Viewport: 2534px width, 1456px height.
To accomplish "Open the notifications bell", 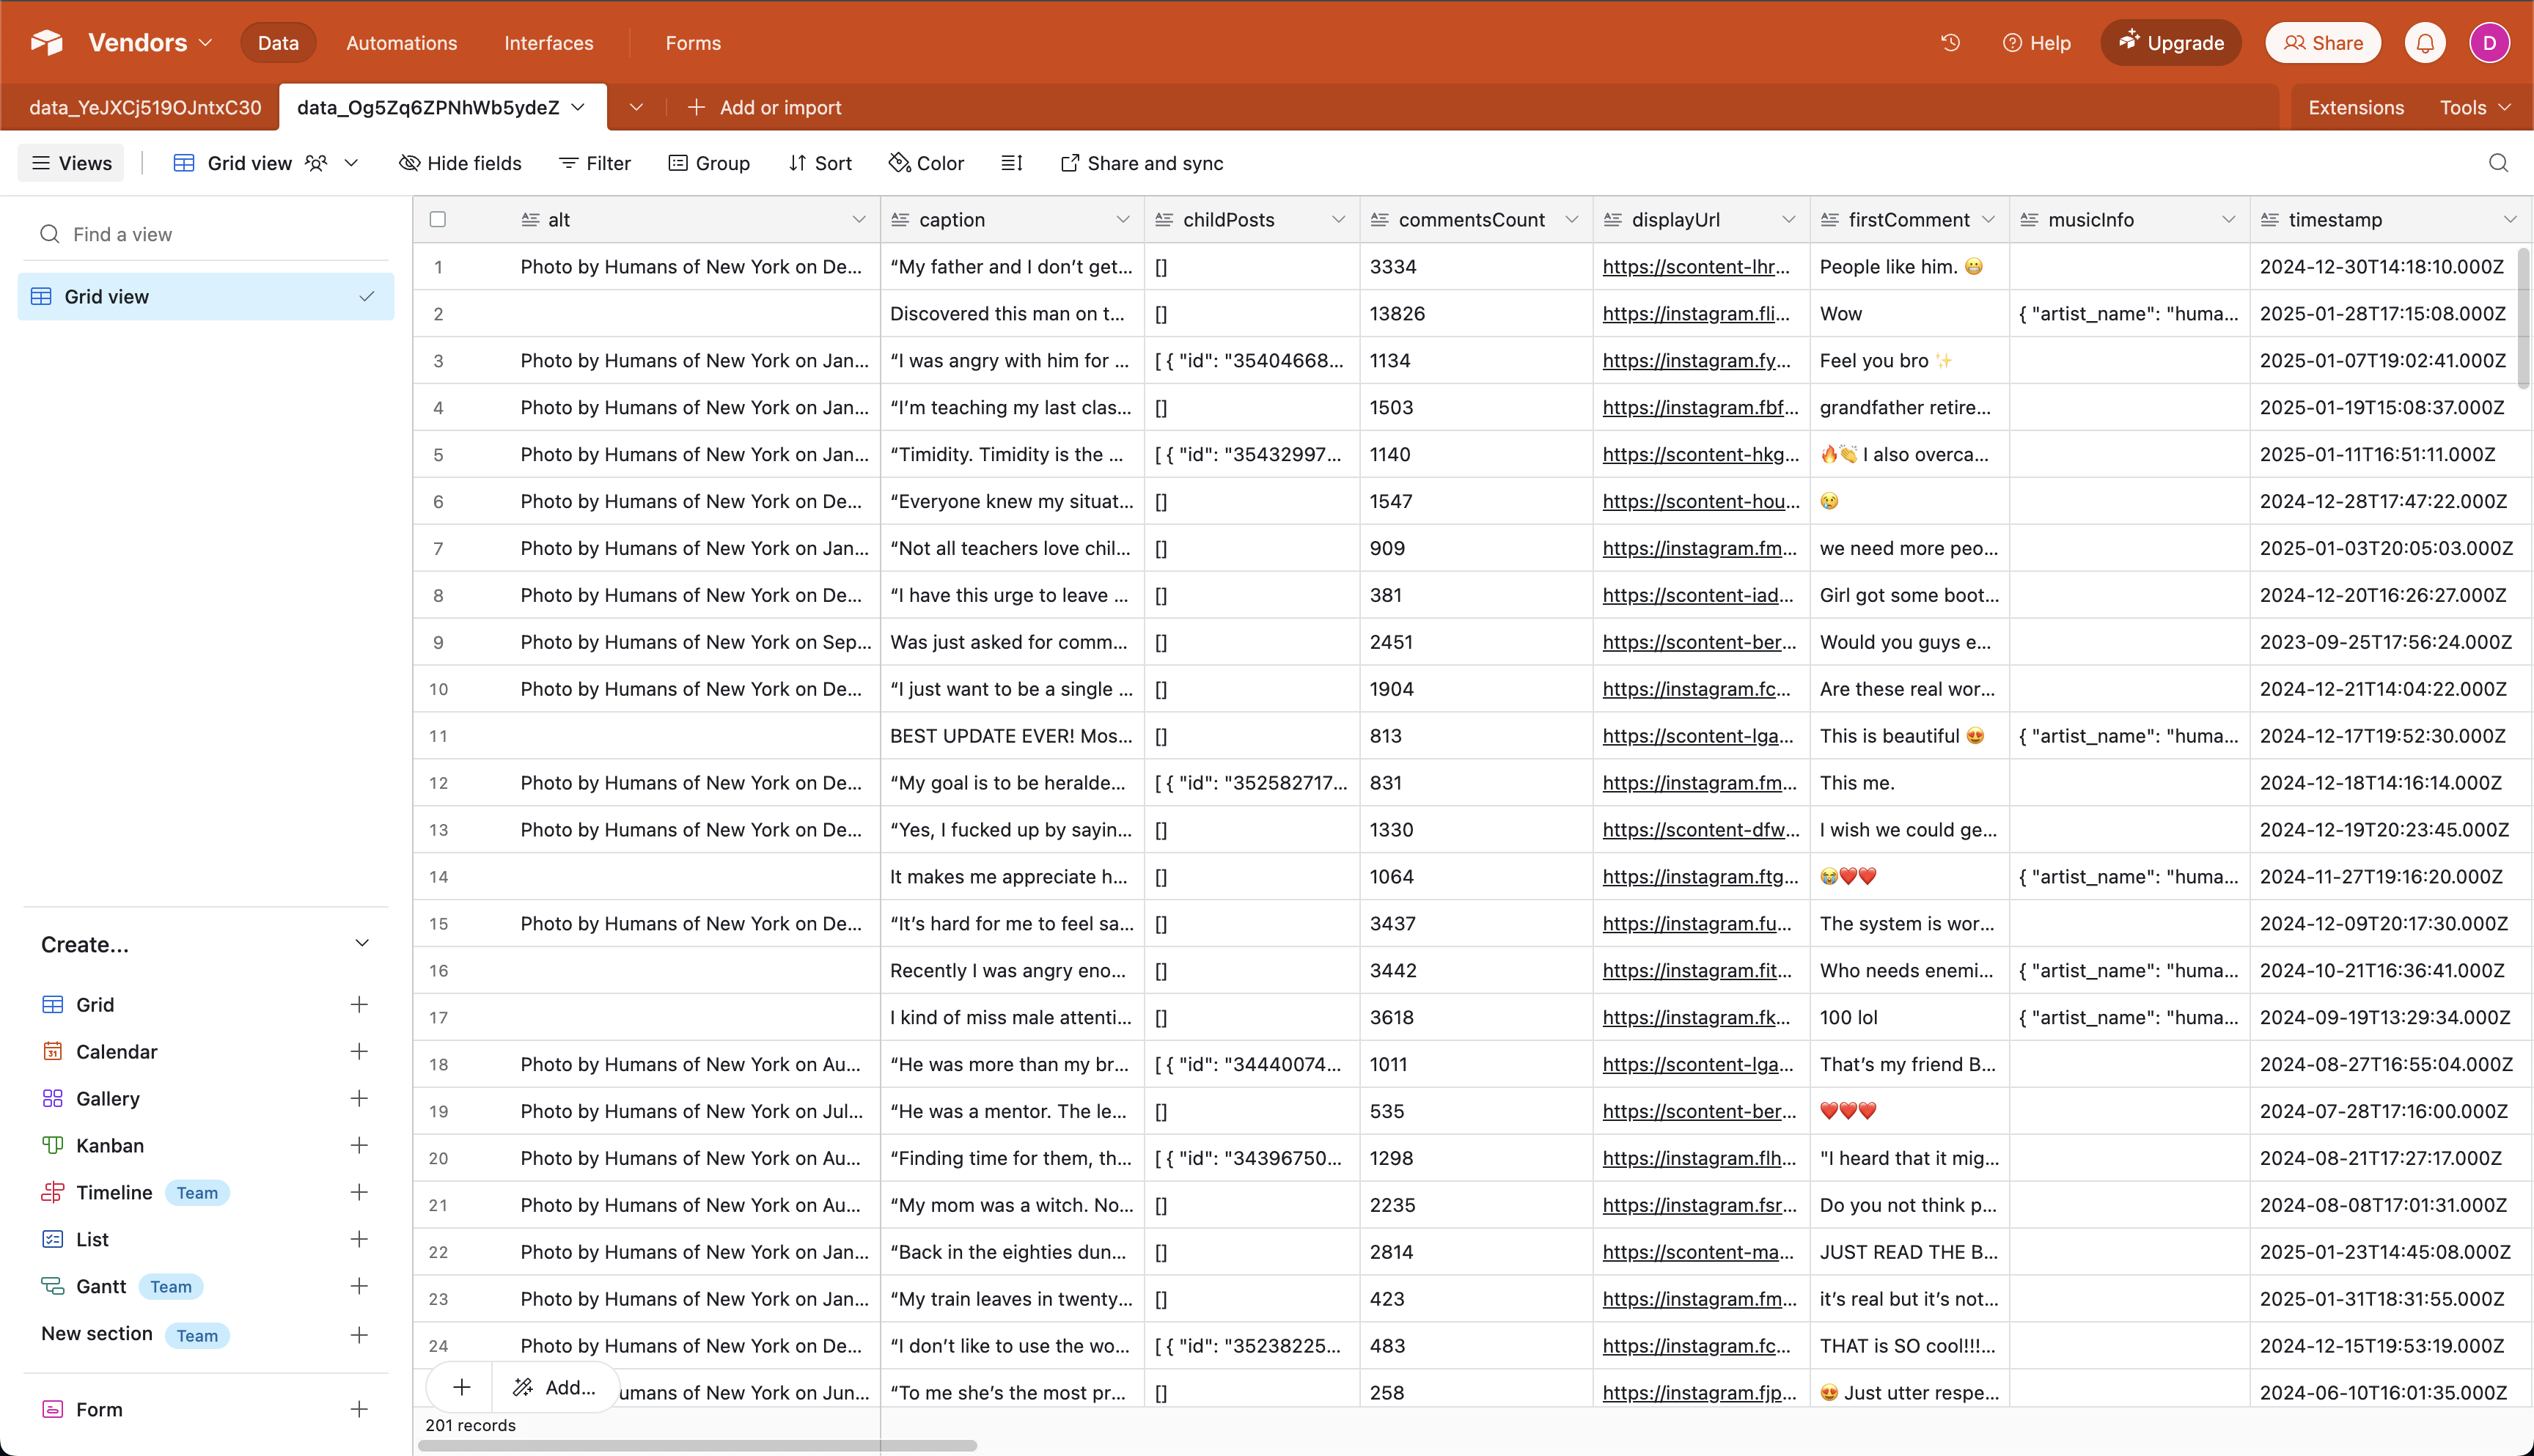I will coord(2425,42).
